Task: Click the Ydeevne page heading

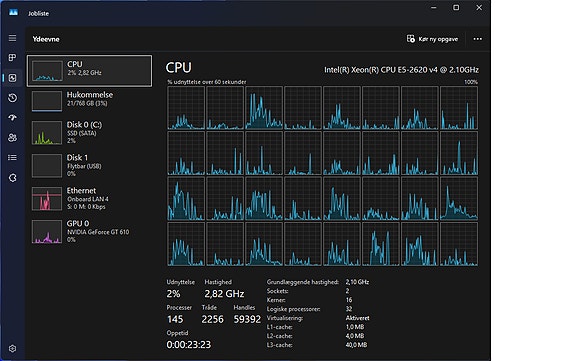Action: [46, 39]
